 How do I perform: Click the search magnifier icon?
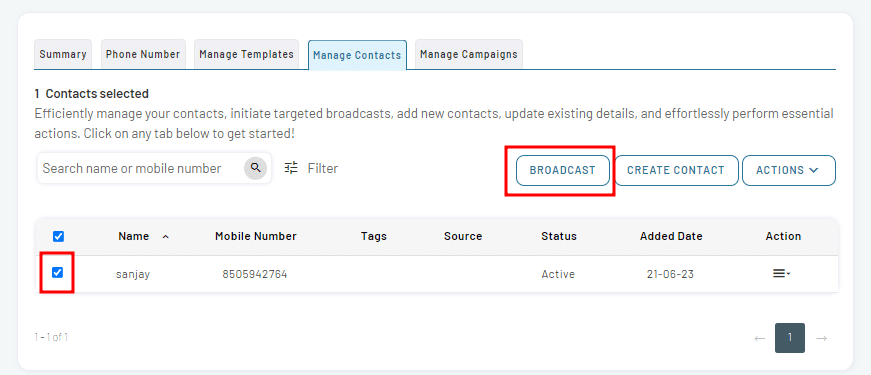click(256, 168)
